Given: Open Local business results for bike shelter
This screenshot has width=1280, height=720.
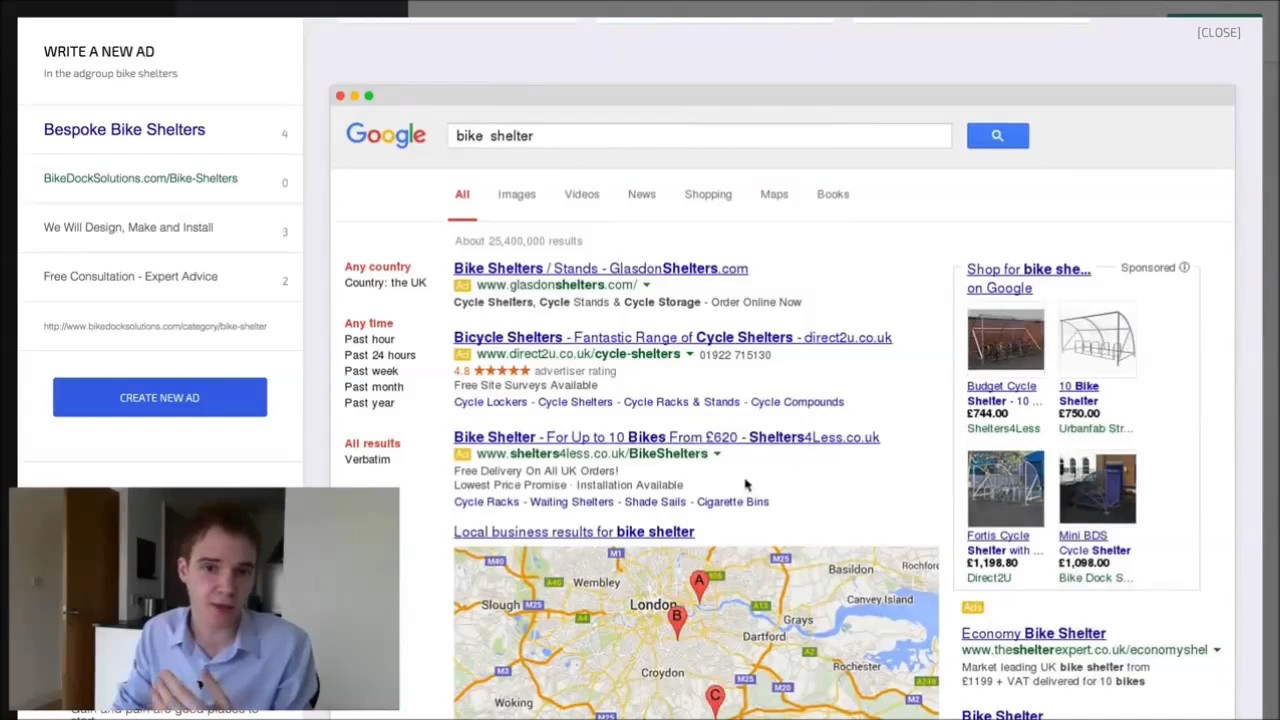Looking at the screenshot, I should pyautogui.click(x=574, y=532).
